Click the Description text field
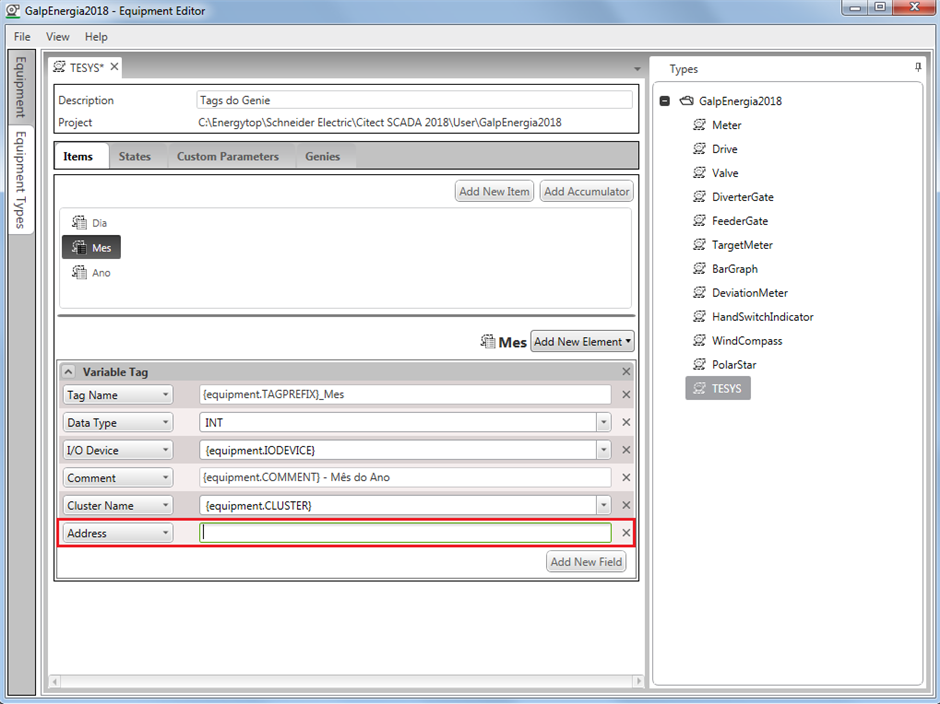Viewport: 940px width, 704px height. tap(414, 100)
